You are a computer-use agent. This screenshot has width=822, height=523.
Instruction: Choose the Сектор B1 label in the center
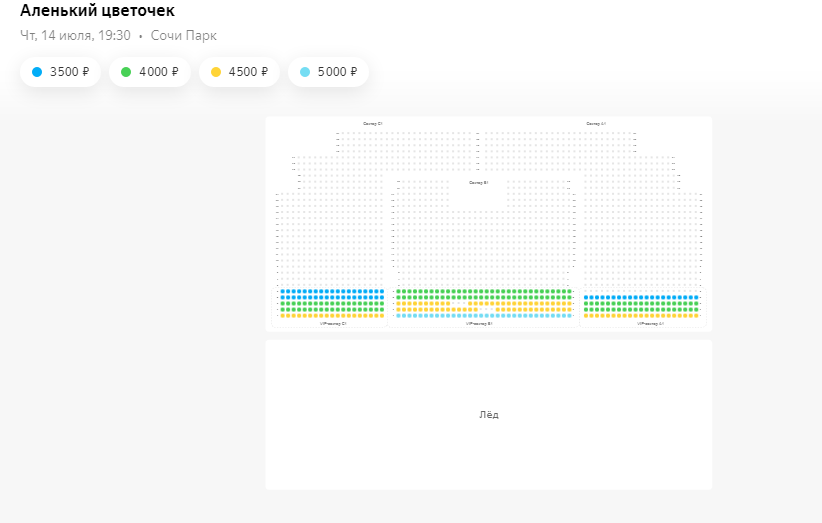pos(478,183)
